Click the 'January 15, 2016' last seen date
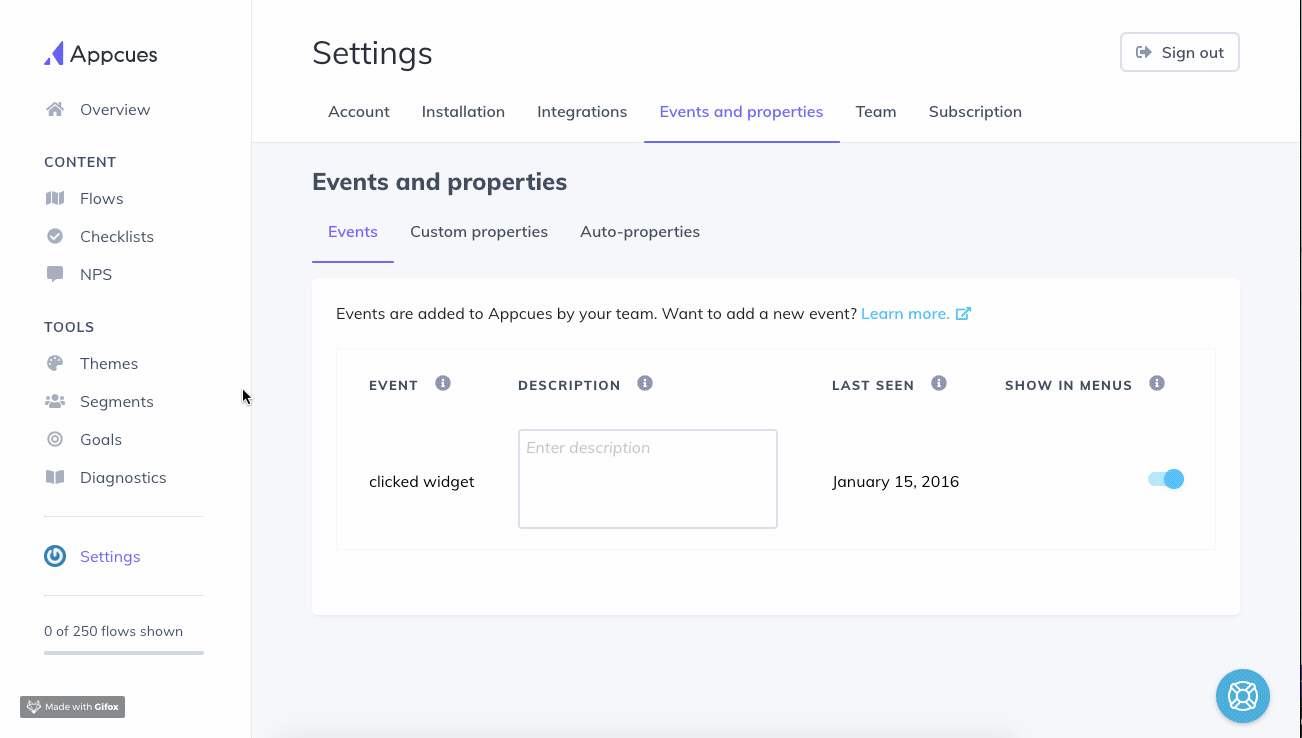1302x738 pixels. click(x=896, y=481)
